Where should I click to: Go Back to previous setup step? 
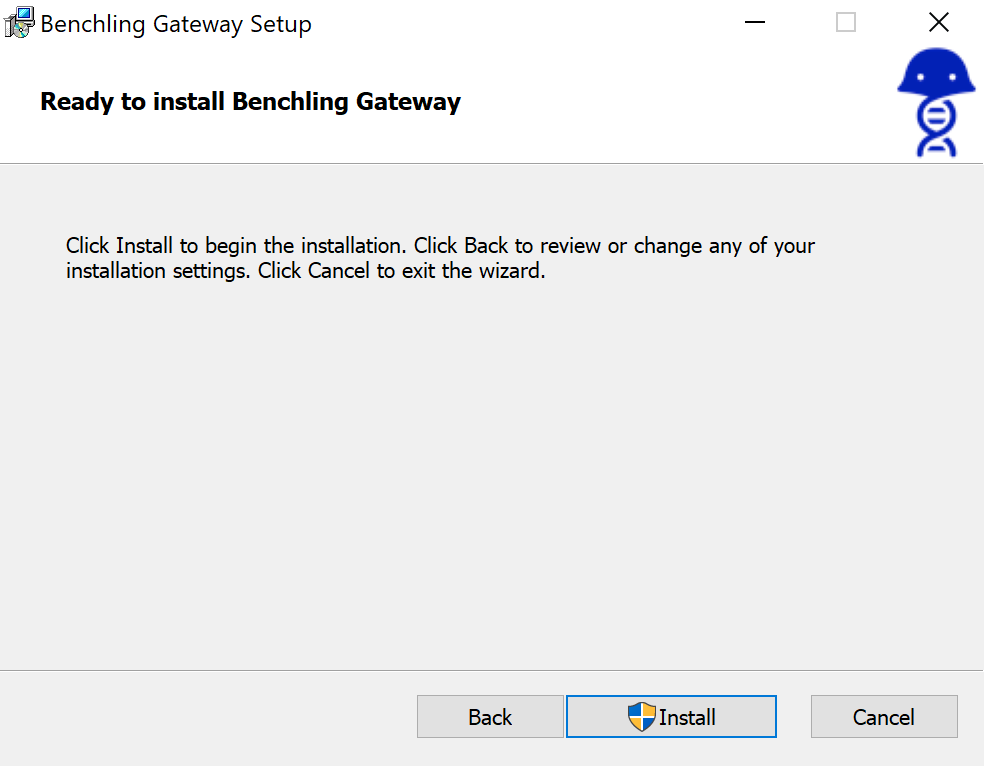[x=490, y=717]
